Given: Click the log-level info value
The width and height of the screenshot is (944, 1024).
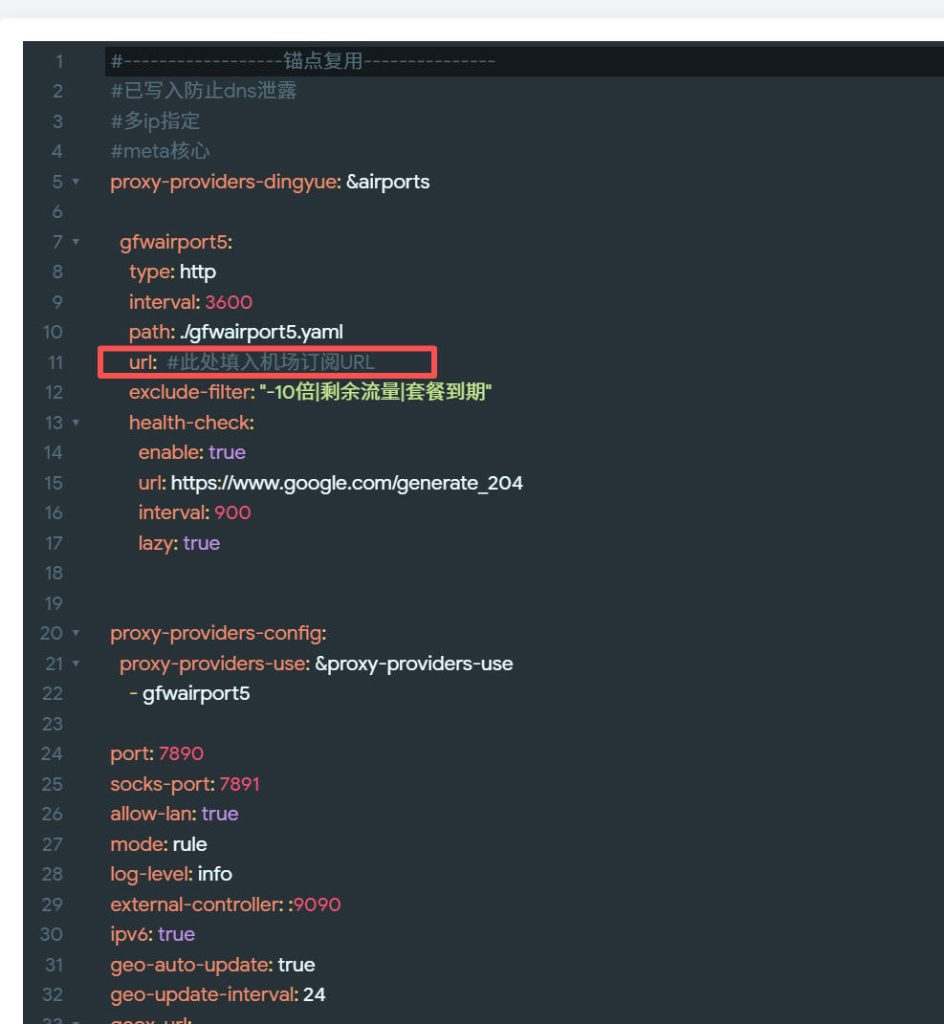Looking at the screenshot, I should tap(214, 874).
